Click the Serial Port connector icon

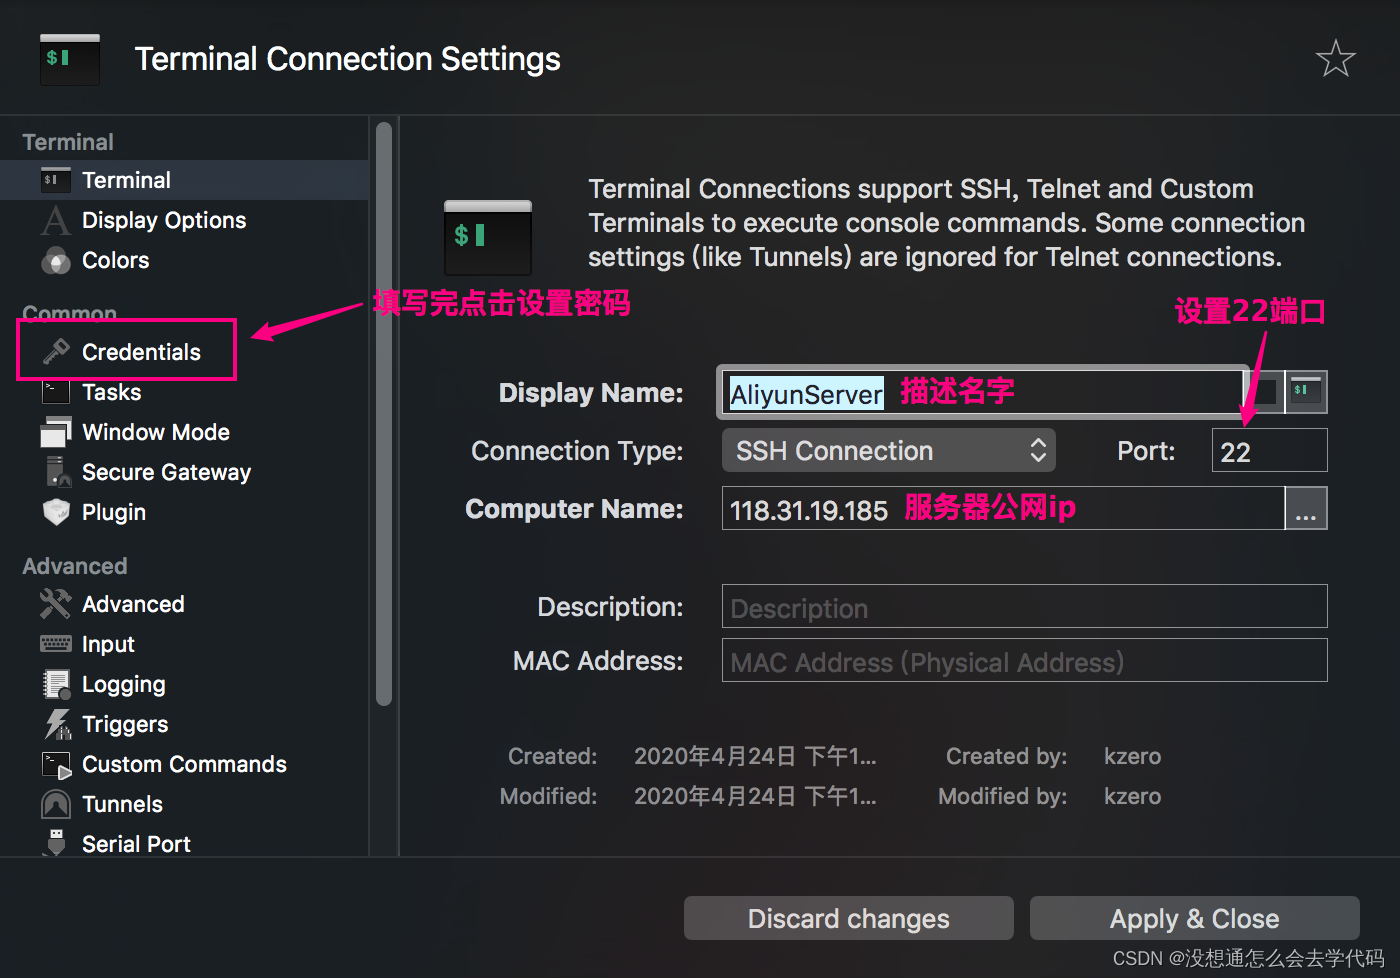tap(56, 843)
